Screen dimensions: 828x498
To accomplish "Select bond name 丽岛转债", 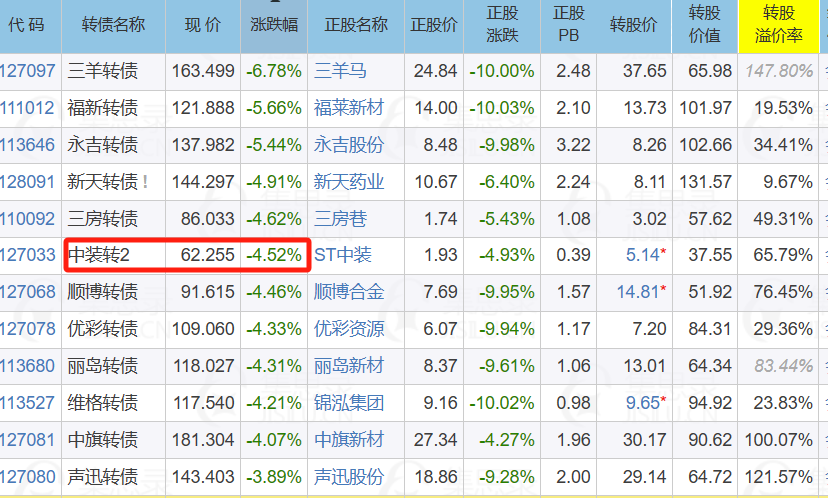I will tap(102, 365).
